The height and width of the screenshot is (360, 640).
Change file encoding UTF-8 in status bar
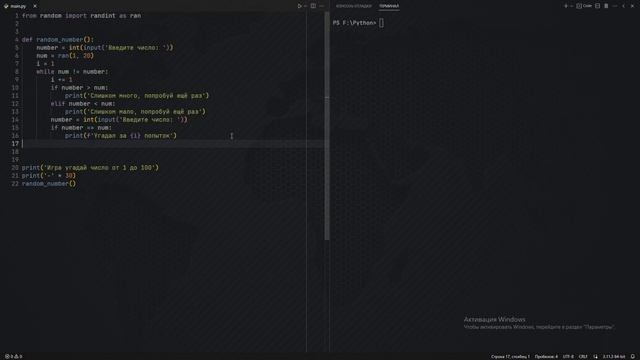[x=568, y=356]
